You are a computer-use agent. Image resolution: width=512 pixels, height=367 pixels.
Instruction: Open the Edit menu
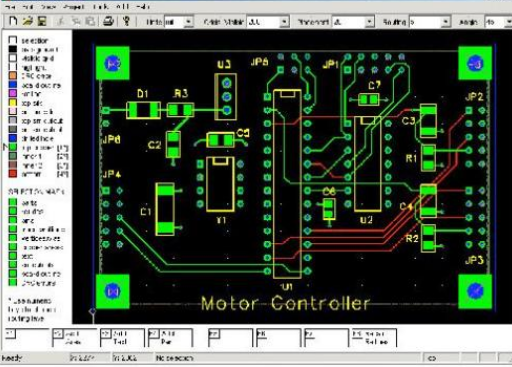coord(27,7)
